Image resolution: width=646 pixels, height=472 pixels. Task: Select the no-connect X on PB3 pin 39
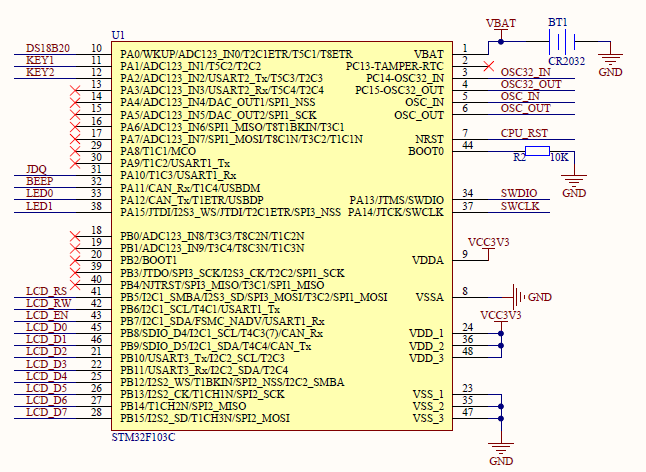[75, 273]
